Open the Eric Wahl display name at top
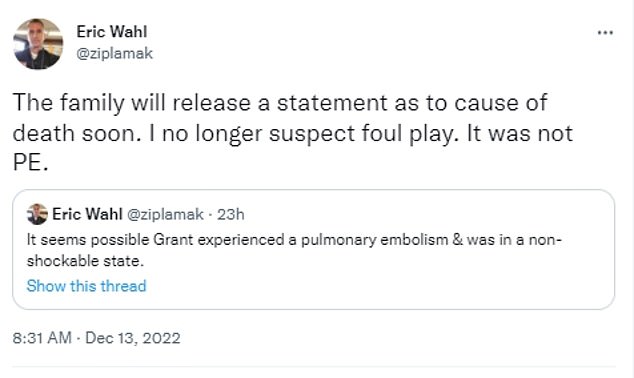 112,32
